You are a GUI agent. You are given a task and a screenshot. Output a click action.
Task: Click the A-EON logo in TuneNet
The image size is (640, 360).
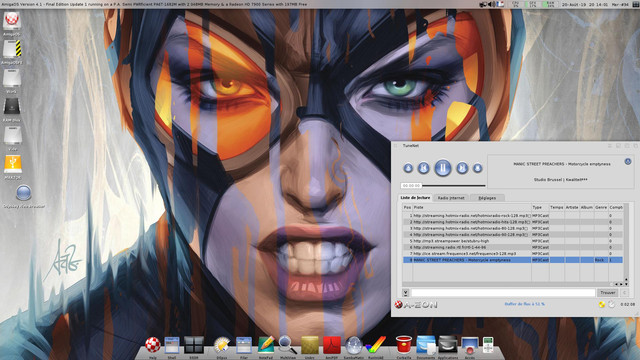pos(416,304)
